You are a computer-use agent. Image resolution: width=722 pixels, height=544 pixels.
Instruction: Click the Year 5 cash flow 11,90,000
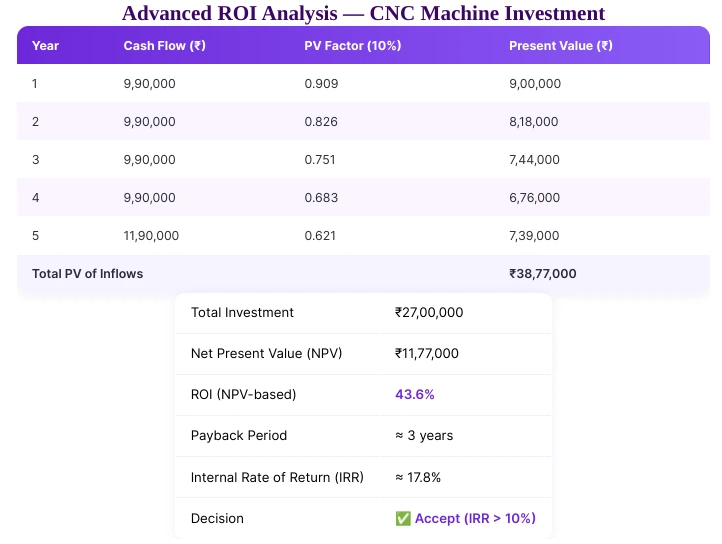(x=151, y=235)
